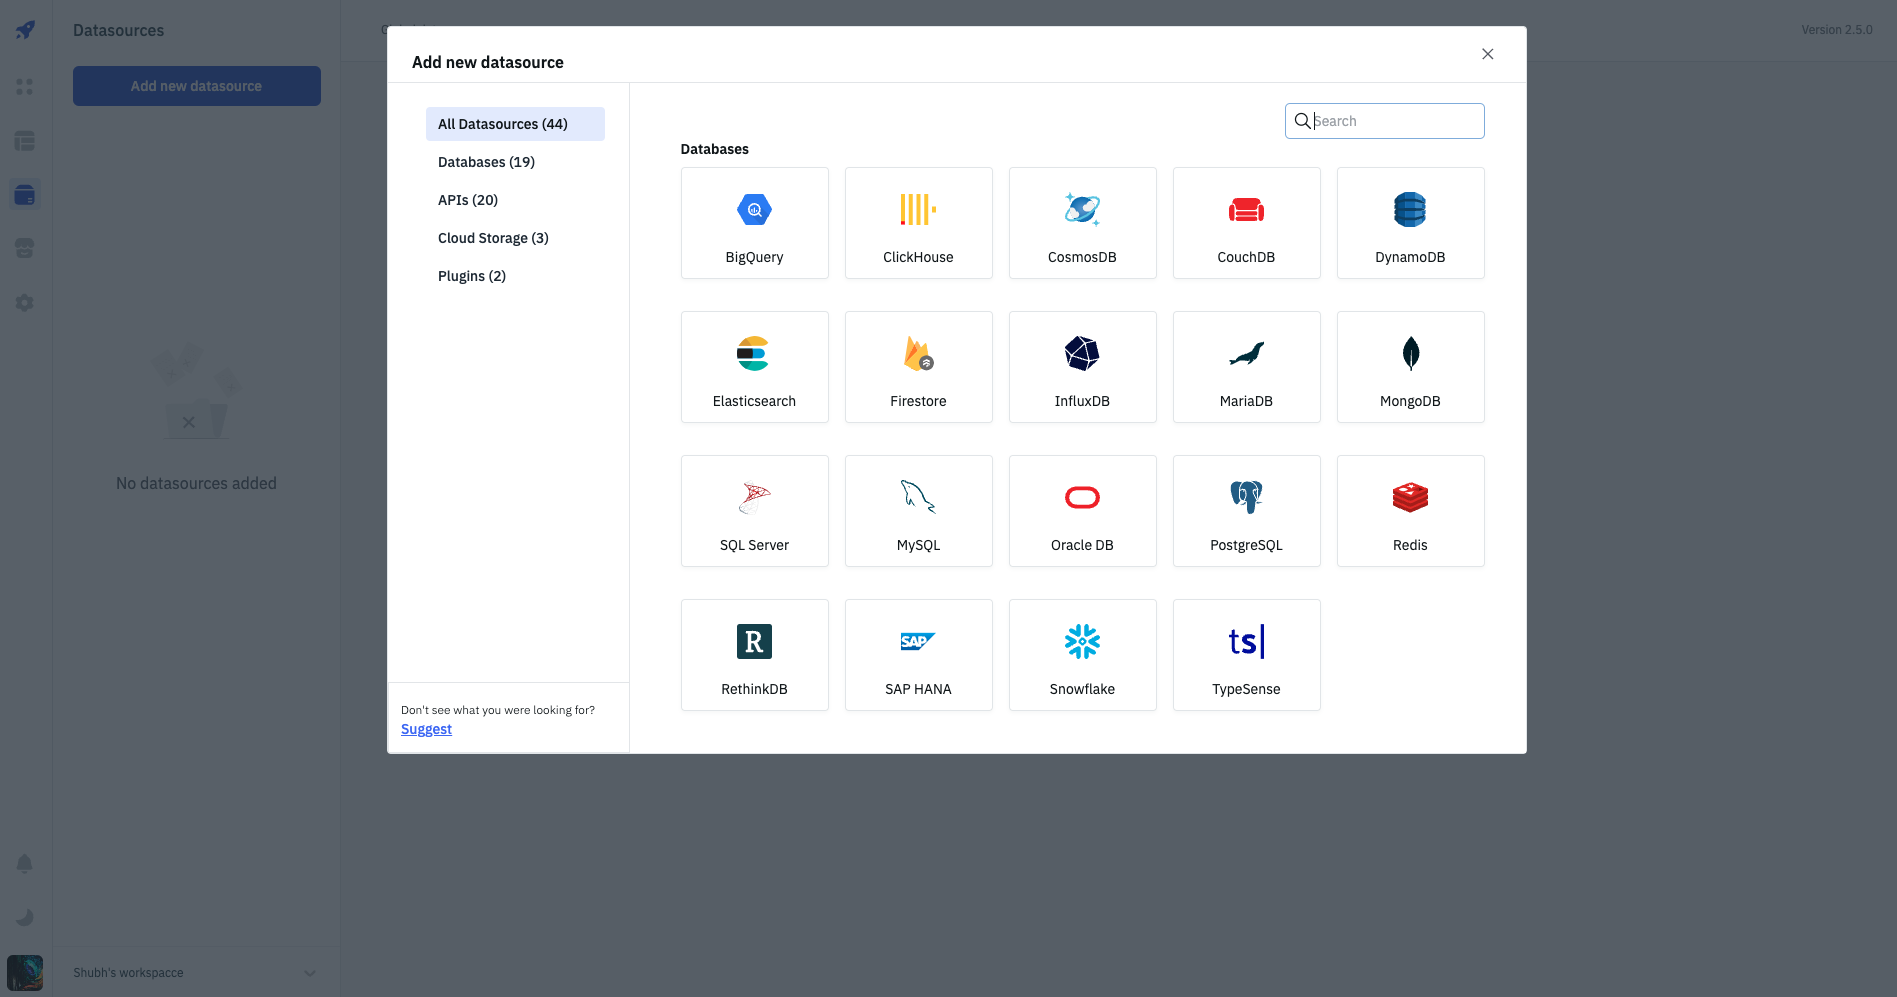Screen dimensions: 1897x997
Task: Select the Snowflake datasource icon
Action: (1082, 642)
